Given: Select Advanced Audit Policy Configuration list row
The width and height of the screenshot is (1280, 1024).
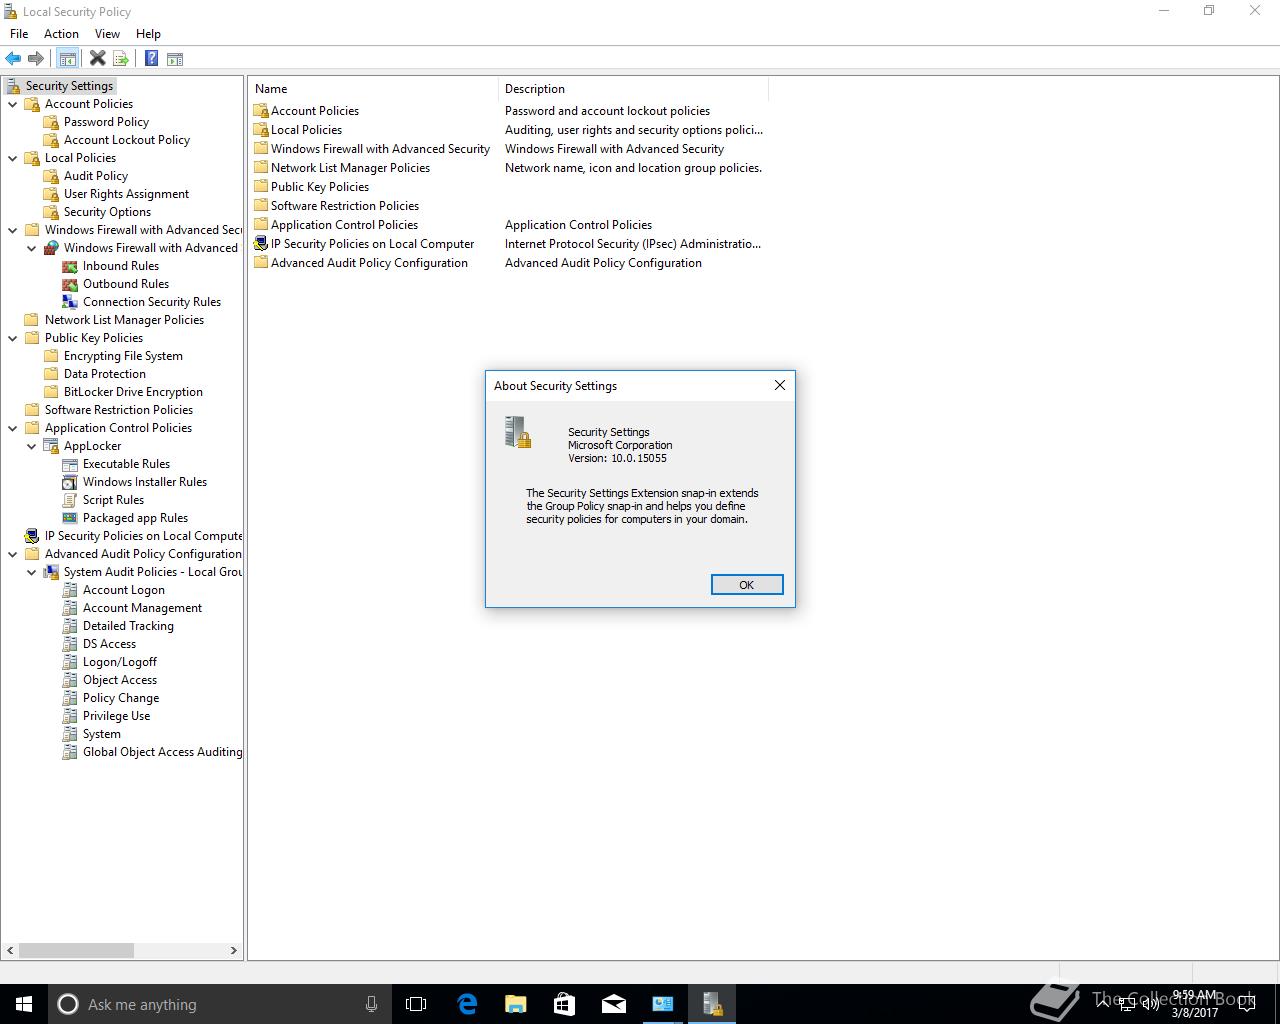Looking at the screenshot, I should 369,263.
